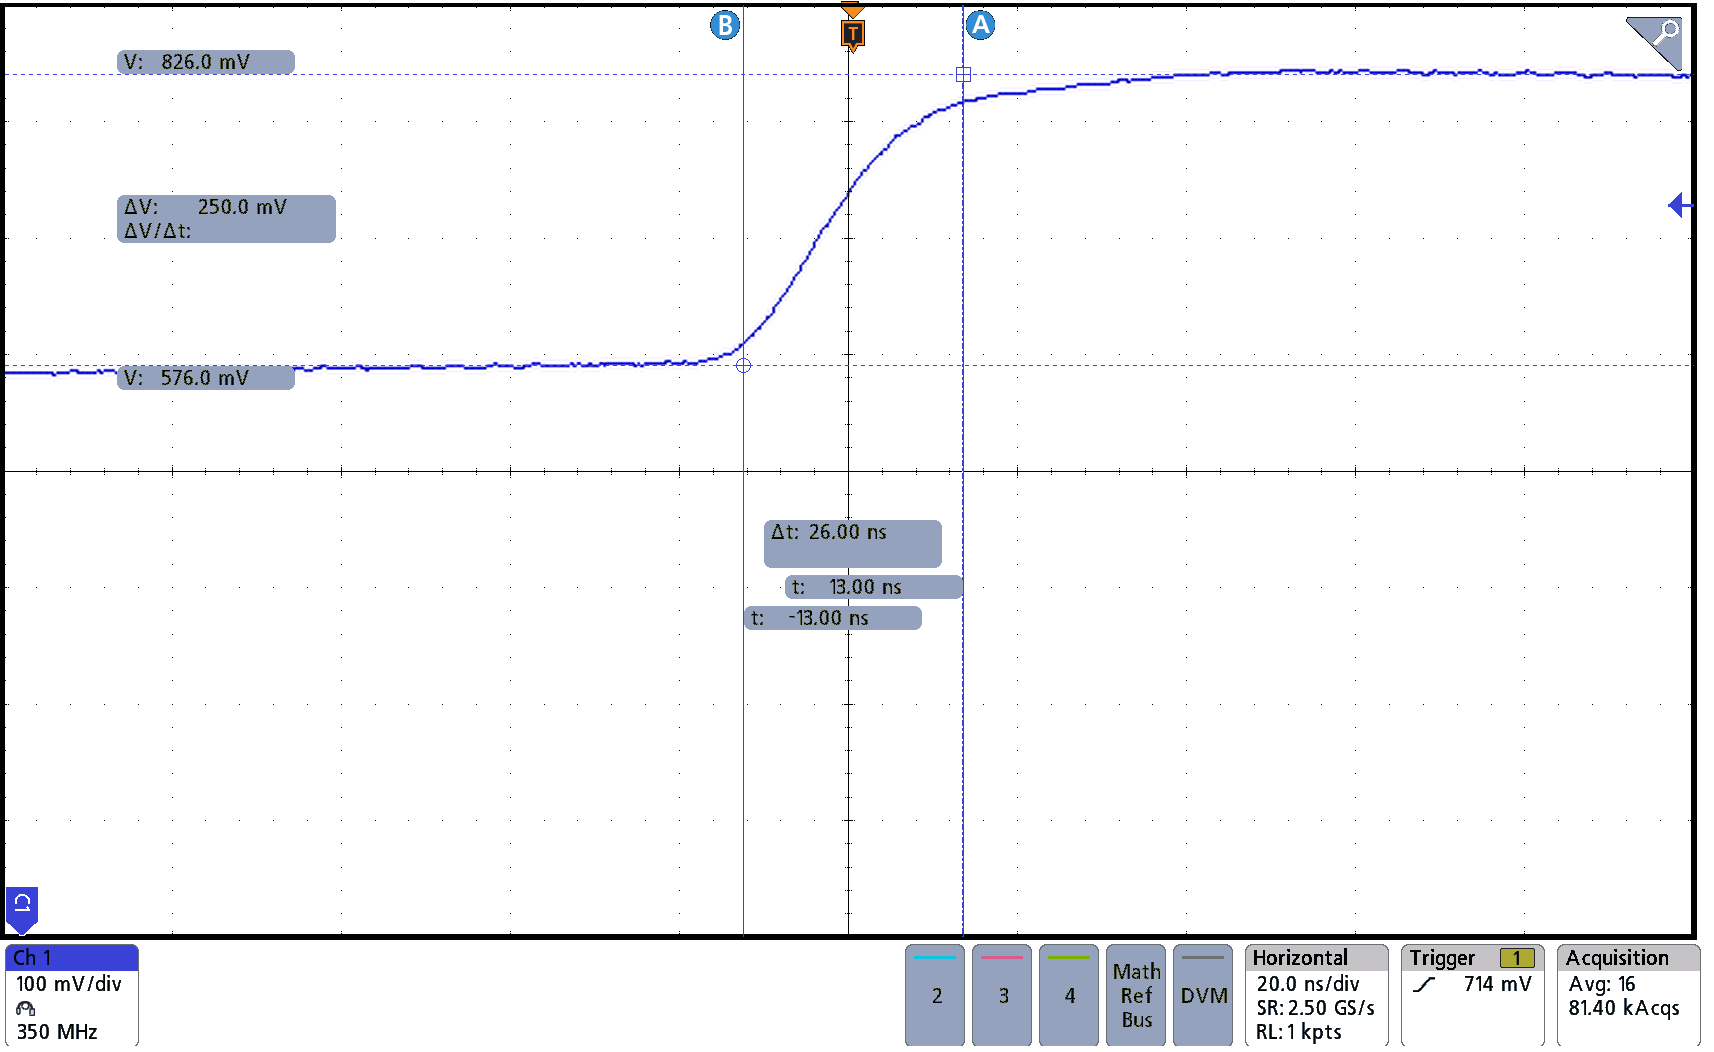Expand the Acquisition badge settings
This screenshot has width=1714, height=1052.
[x=1628, y=995]
